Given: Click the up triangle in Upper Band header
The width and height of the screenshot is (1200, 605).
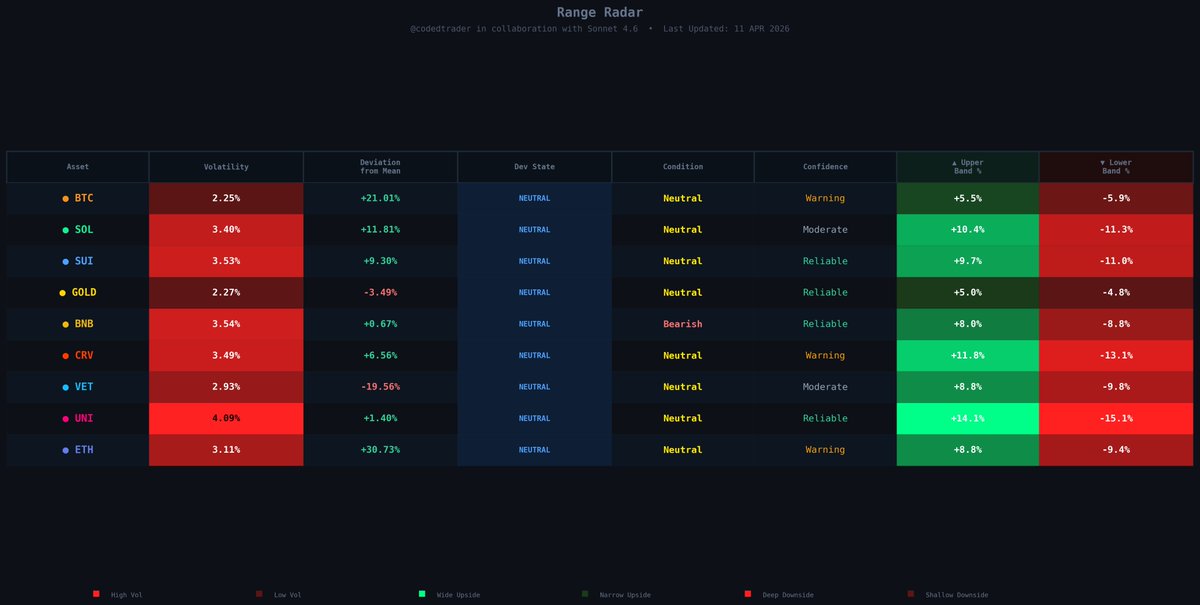Looking at the screenshot, I should [x=955, y=162].
